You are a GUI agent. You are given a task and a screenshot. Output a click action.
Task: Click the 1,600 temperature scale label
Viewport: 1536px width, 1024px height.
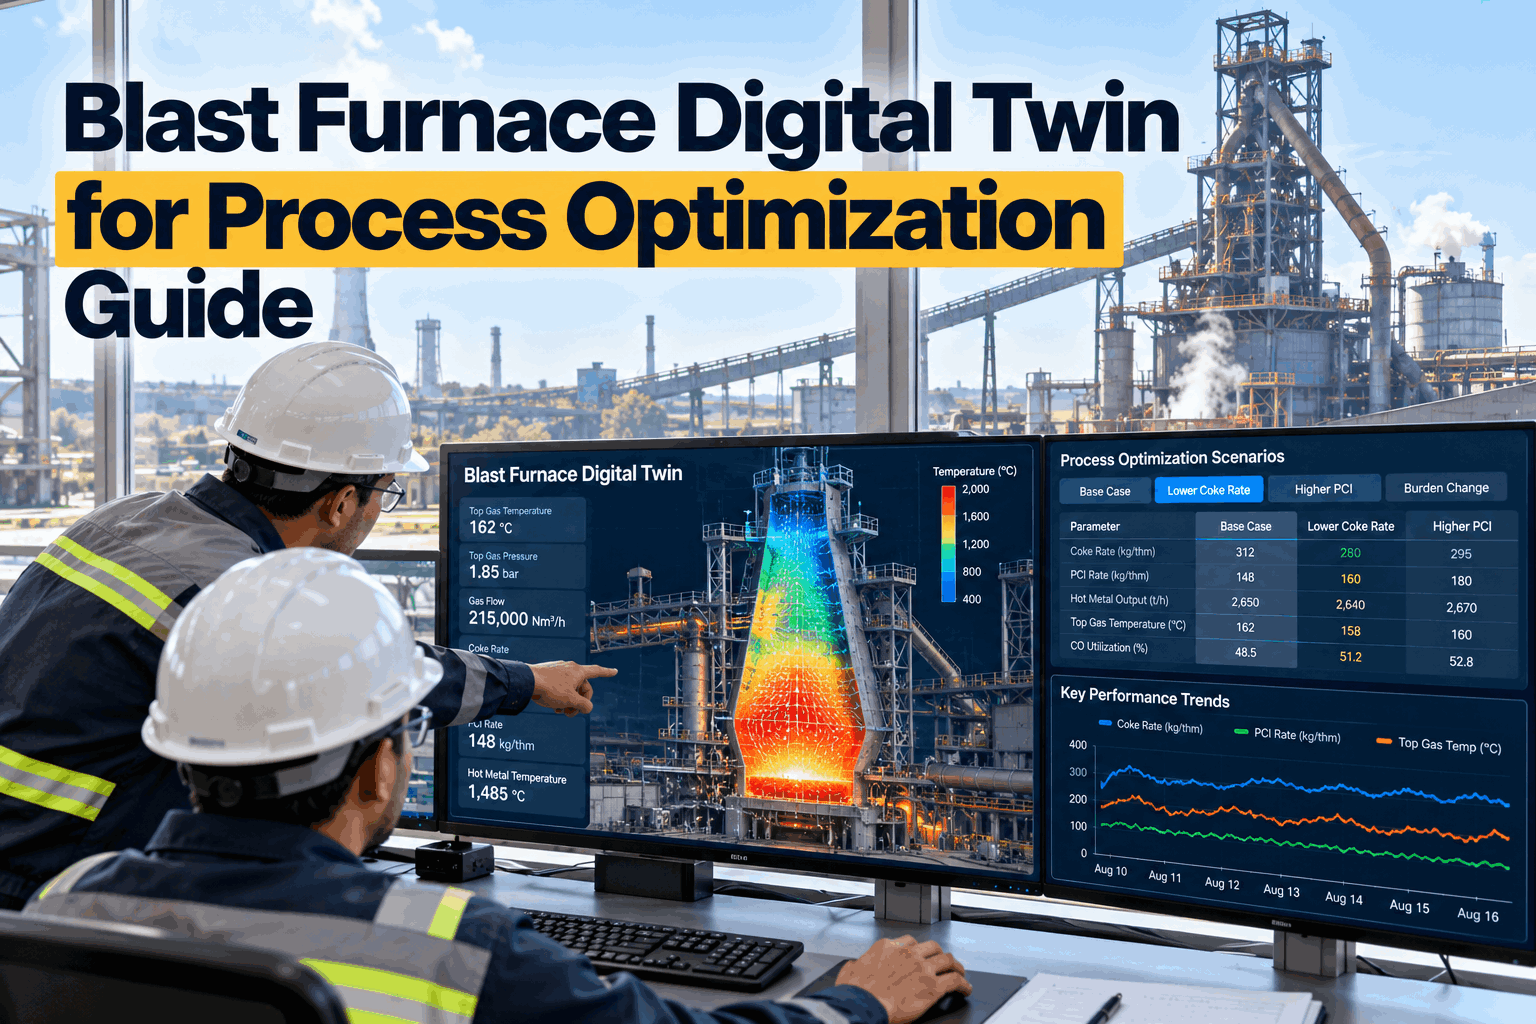pyautogui.click(x=975, y=517)
